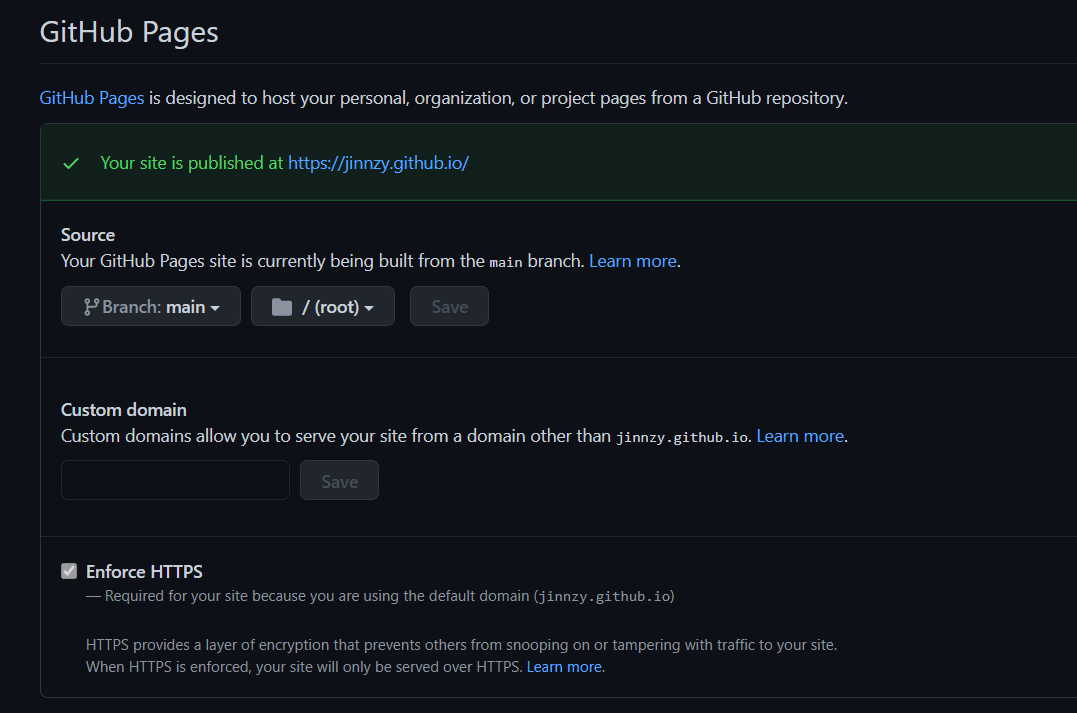Viewport: 1077px width, 713px height.
Task: Open Learn more link in Source section
Action: pyautogui.click(x=632, y=261)
